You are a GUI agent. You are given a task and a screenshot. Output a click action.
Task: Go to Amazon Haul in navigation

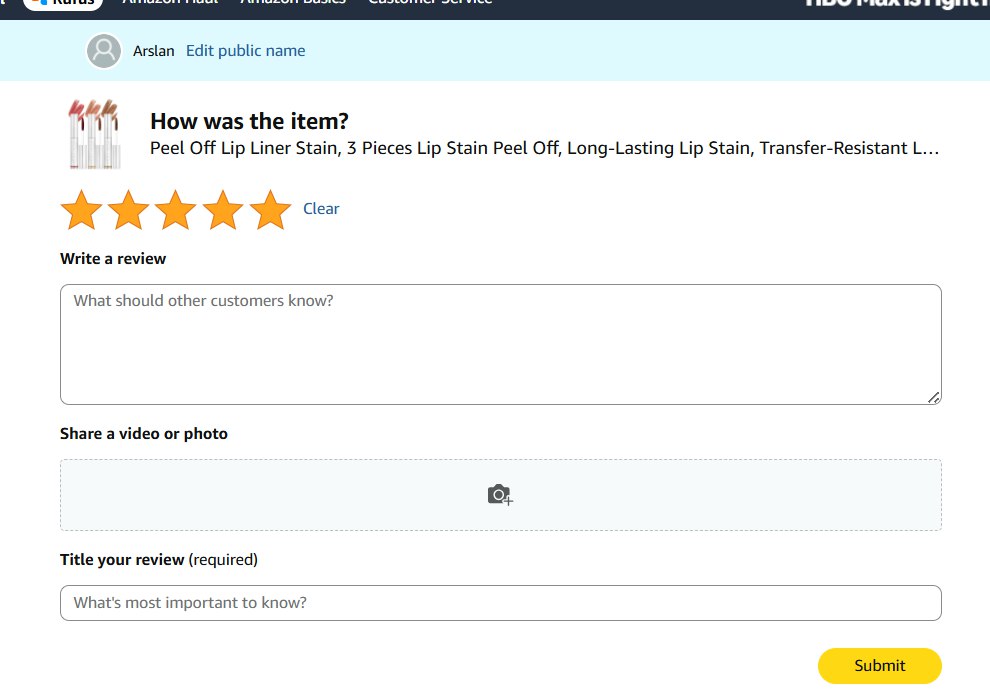(x=168, y=2)
